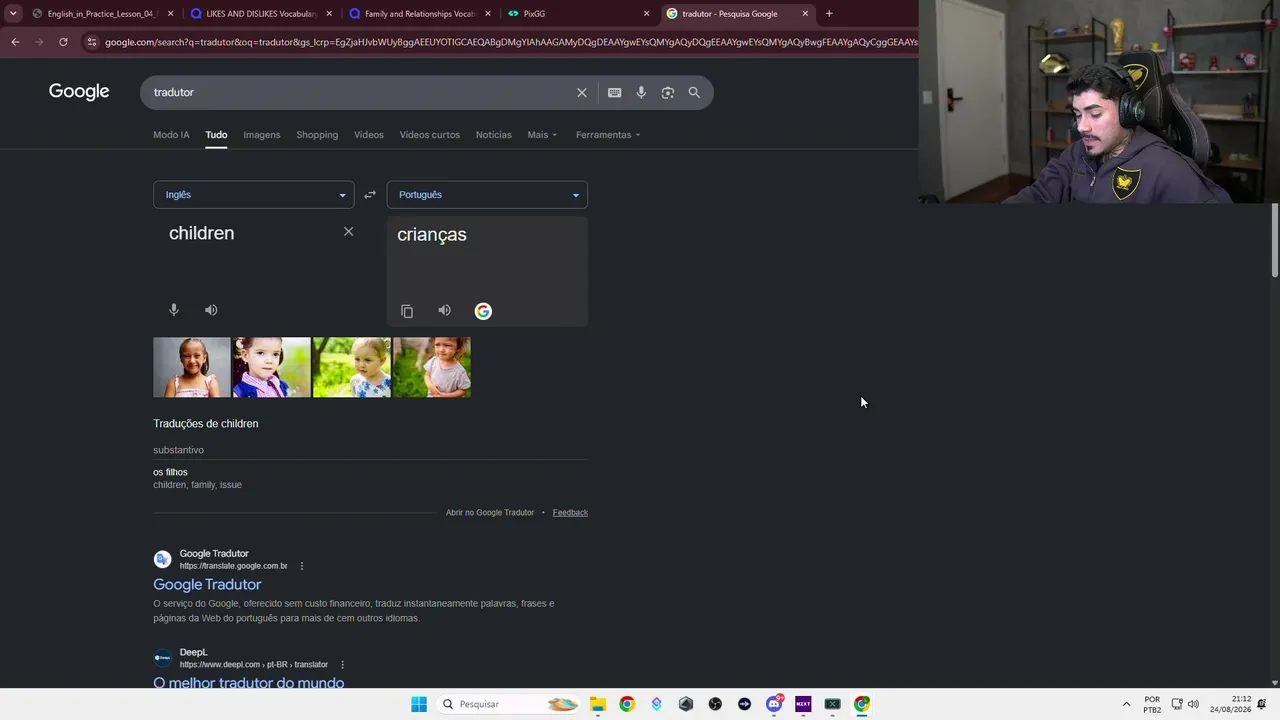
Task: Switch keyboard layout 'POR PTB2' in tray
Action: click(1152, 704)
